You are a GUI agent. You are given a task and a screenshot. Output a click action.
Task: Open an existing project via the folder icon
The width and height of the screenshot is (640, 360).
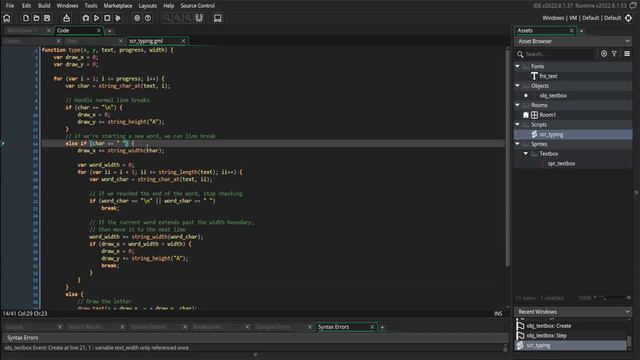click(x=36, y=18)
